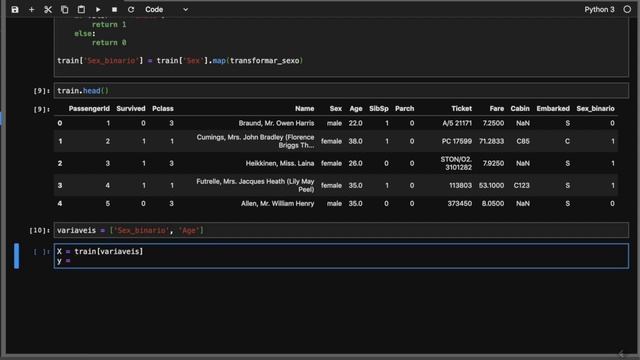Click cabin value C85

point(523,141)
